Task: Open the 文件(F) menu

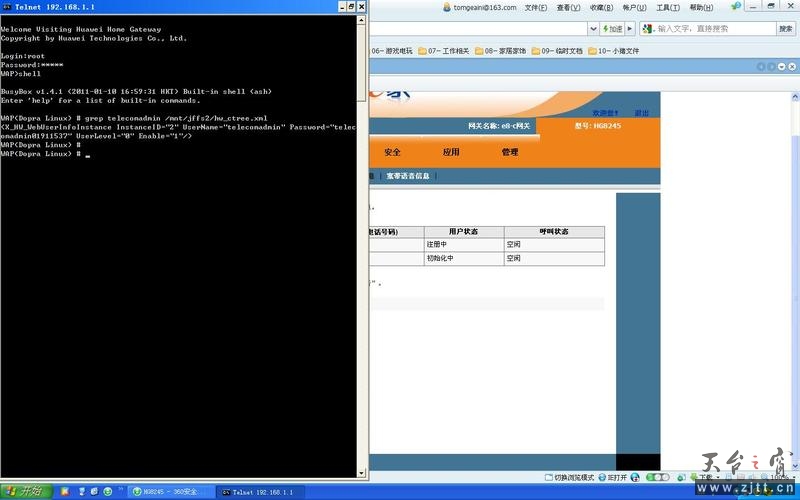Action: [536, 7]
